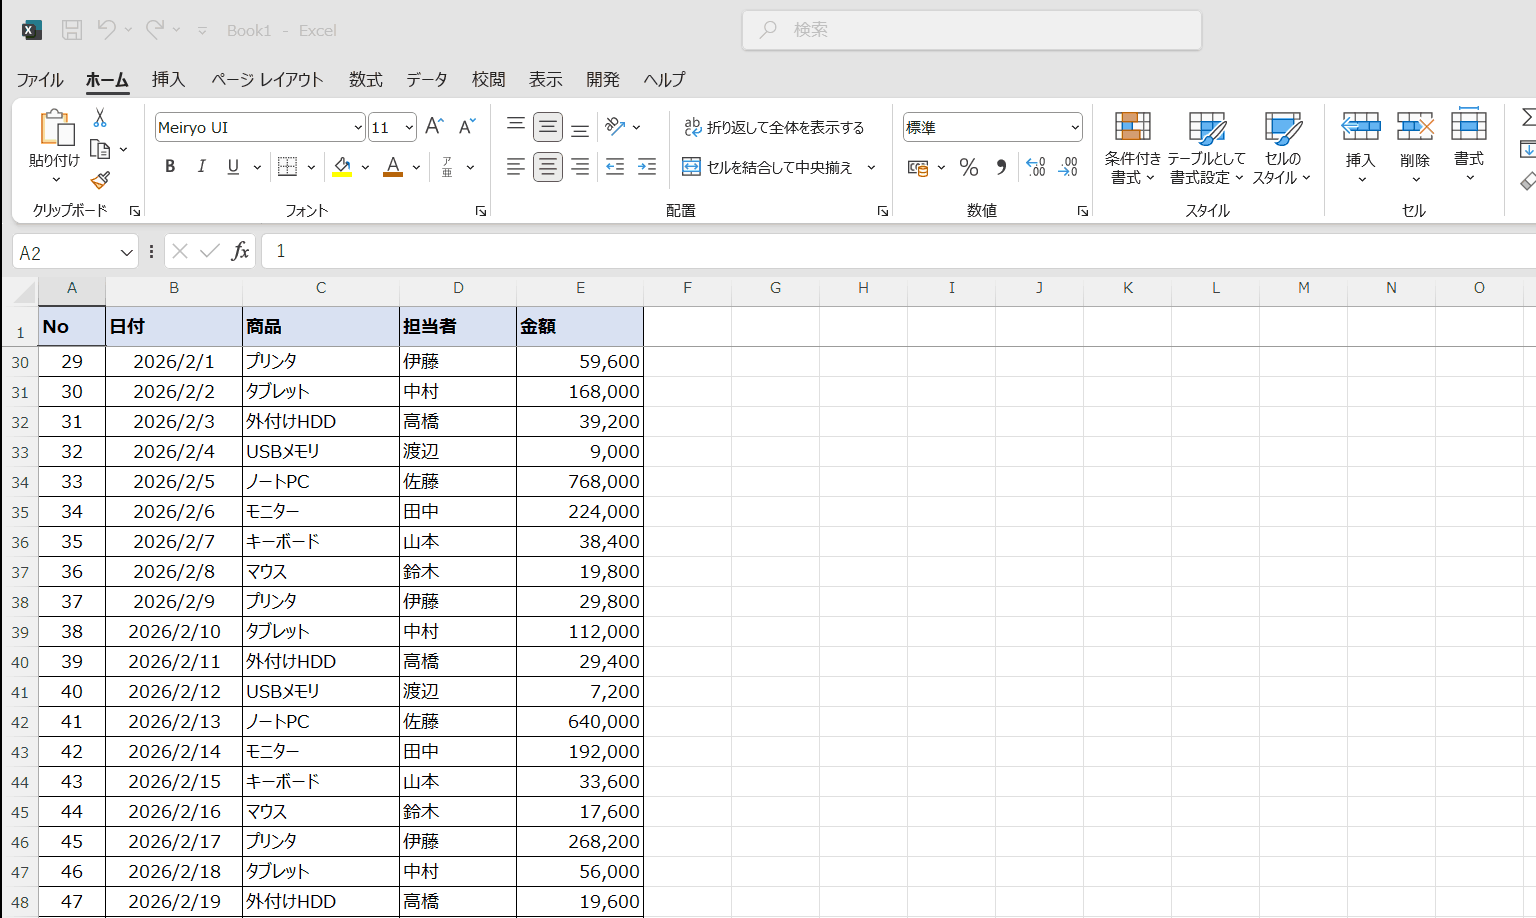Switch to the 数式 ribbon tab
This screenshot has height=918, width=1536.
pos(366,80)
